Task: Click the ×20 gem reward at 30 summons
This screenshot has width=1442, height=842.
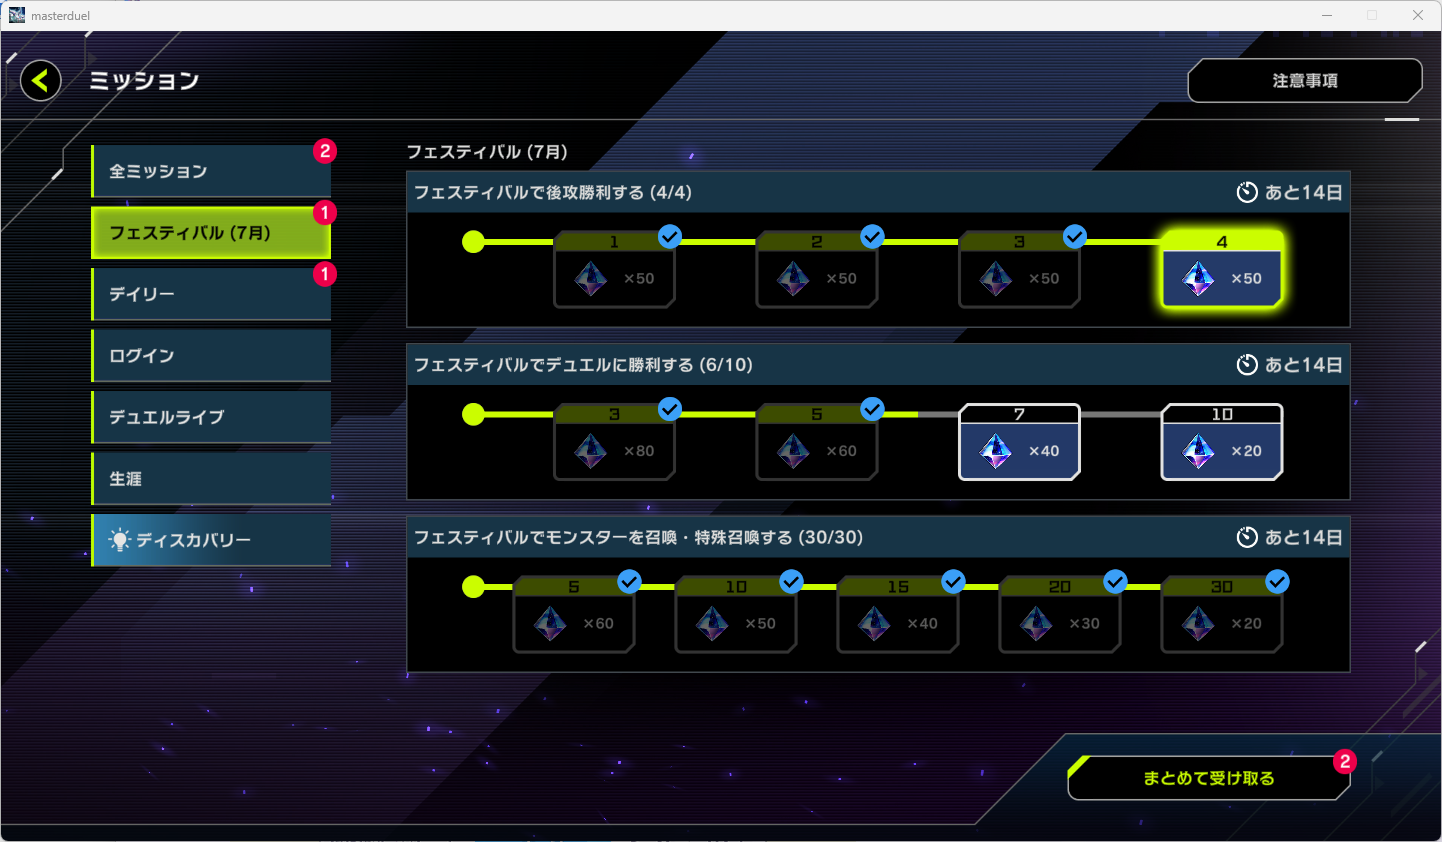Action: [1221, 614]
